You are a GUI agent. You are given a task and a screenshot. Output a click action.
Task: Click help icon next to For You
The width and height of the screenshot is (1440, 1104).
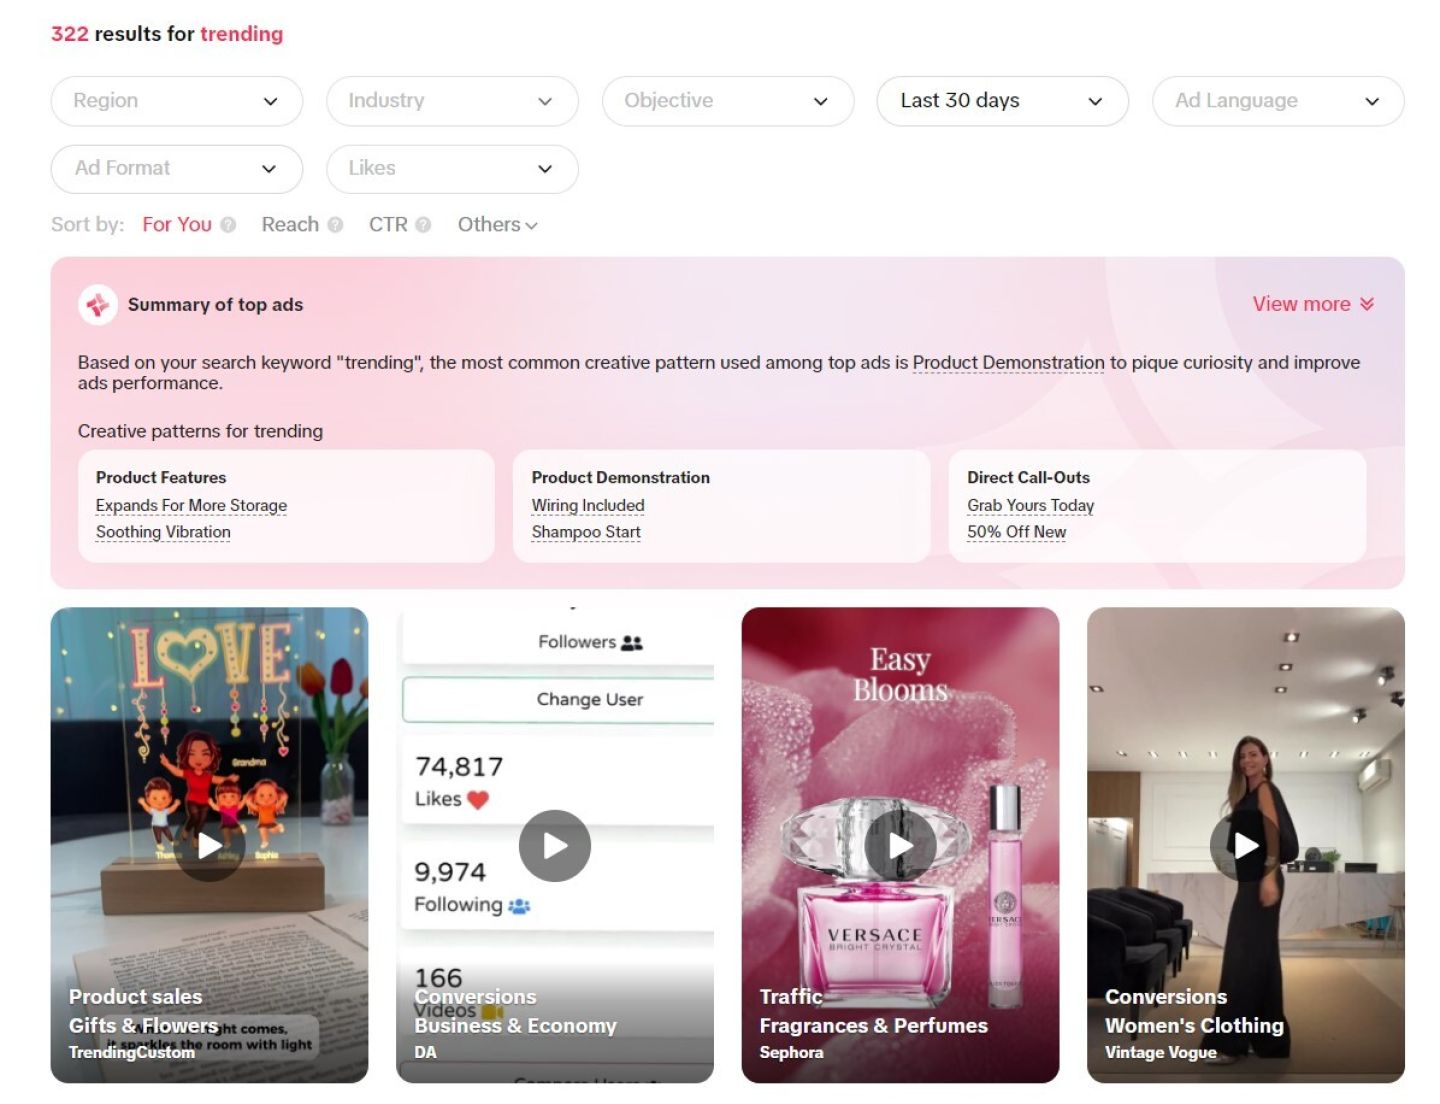click(228, 225)
